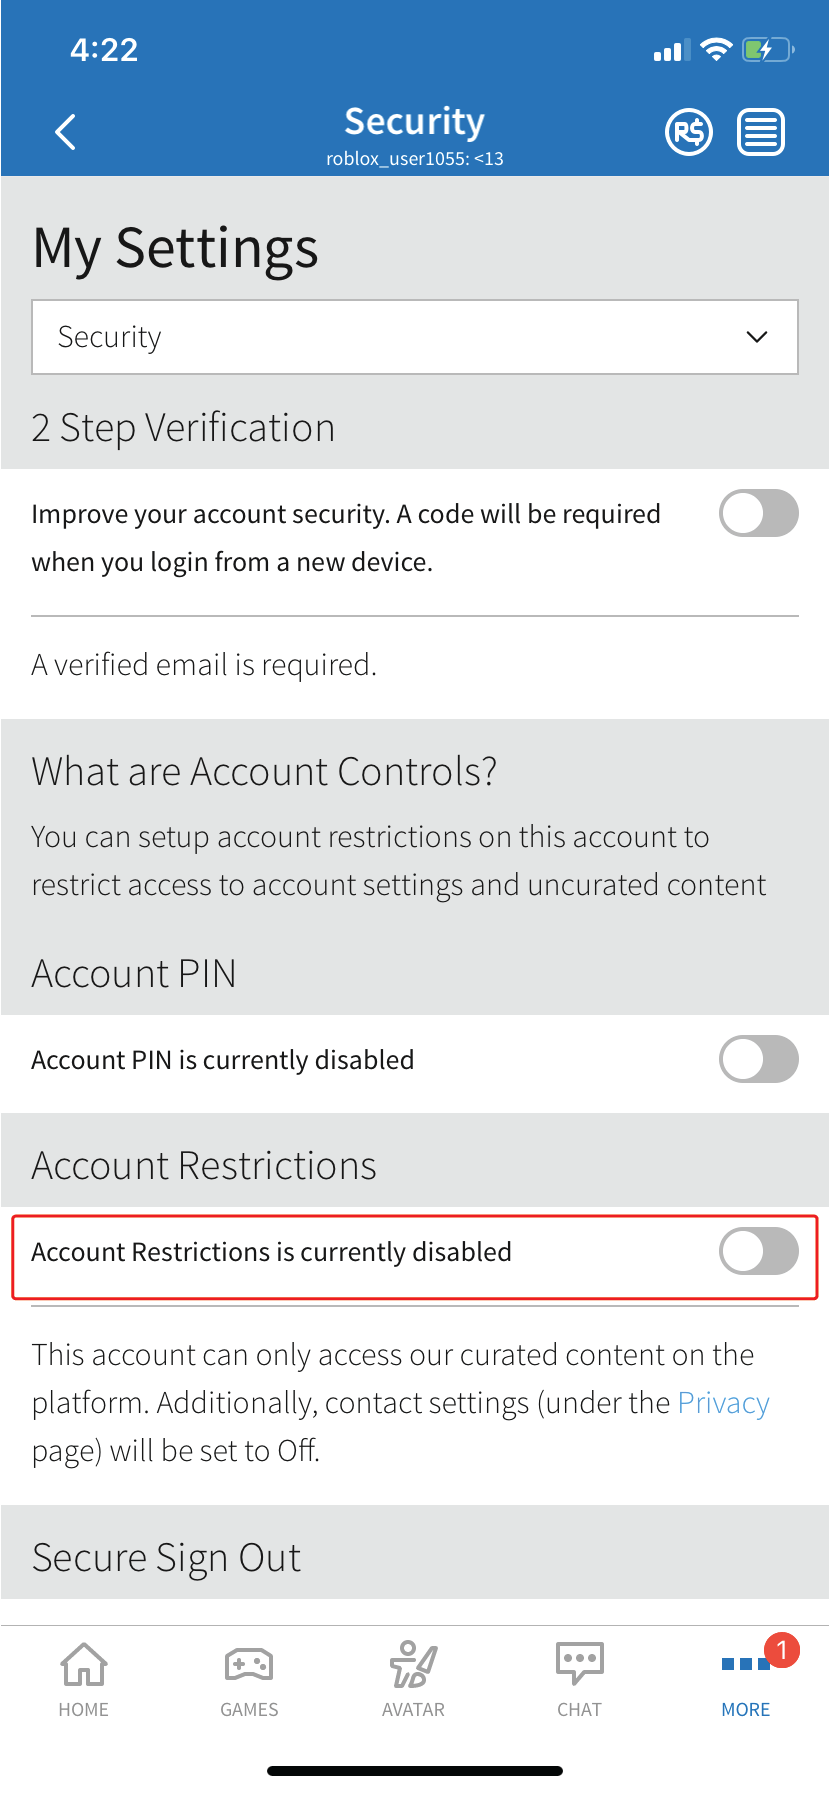Viewport: 829px width, 1793px height.
Task: Tap the battery status icon
Action: [x=767, y=49]
